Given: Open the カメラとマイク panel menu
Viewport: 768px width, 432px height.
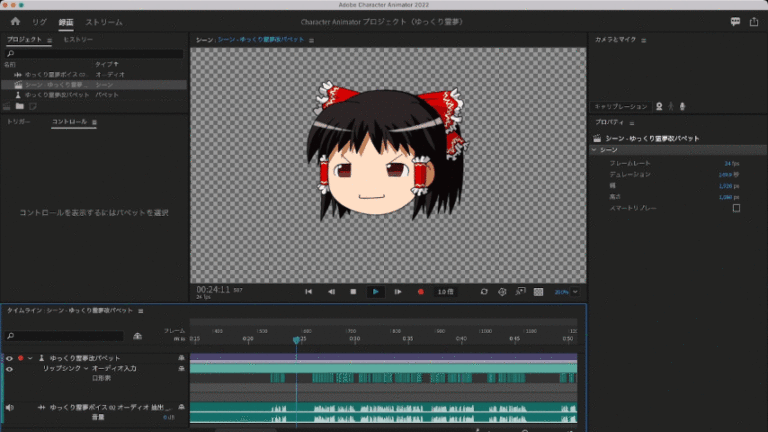Looking at the screenshot, I should pos(644,40).
